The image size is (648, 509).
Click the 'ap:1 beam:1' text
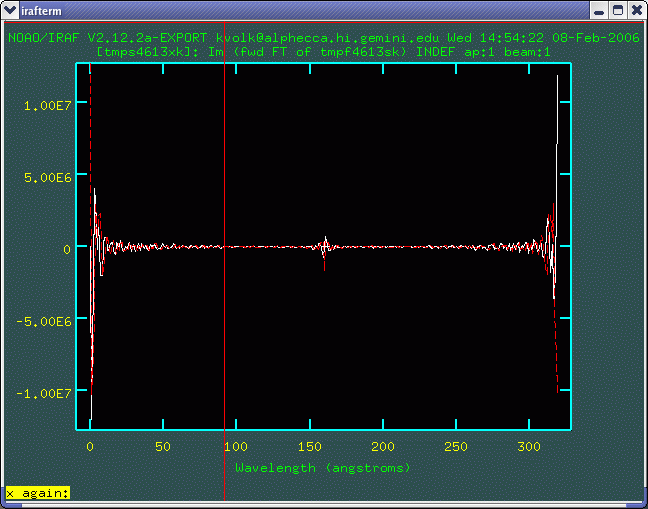(x=507, y=52)
